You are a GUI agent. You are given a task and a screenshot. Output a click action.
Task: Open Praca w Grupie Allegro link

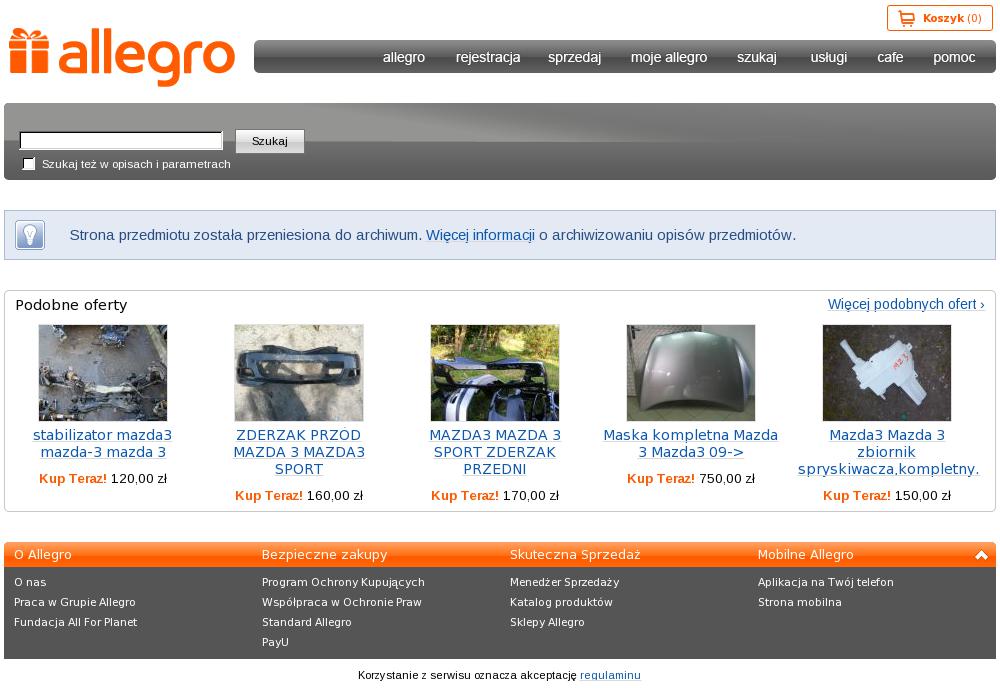pos(75,602)
